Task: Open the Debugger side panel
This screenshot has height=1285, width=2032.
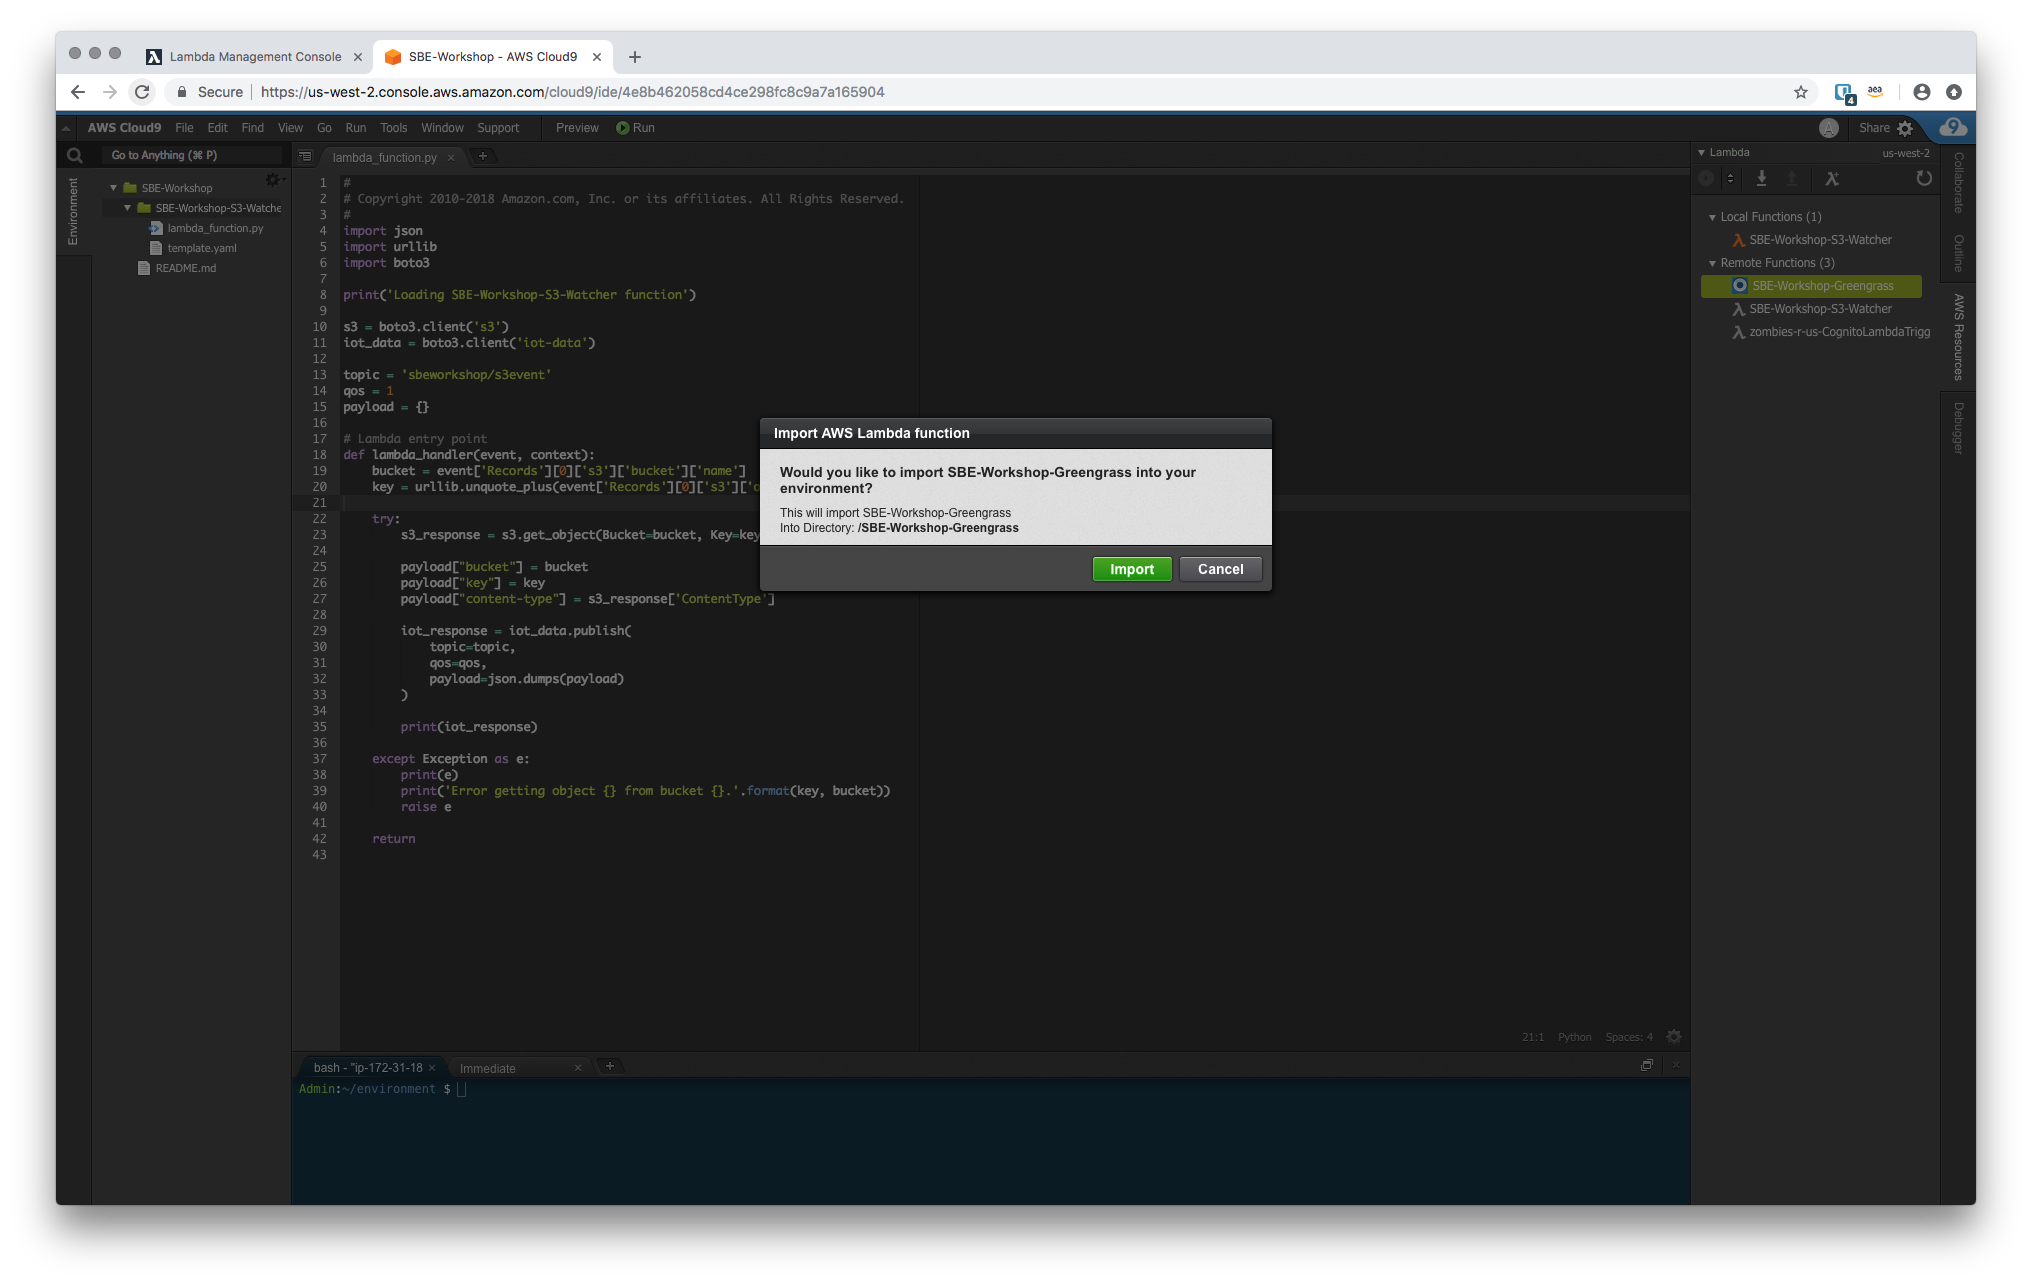Action: point(1958,428)
